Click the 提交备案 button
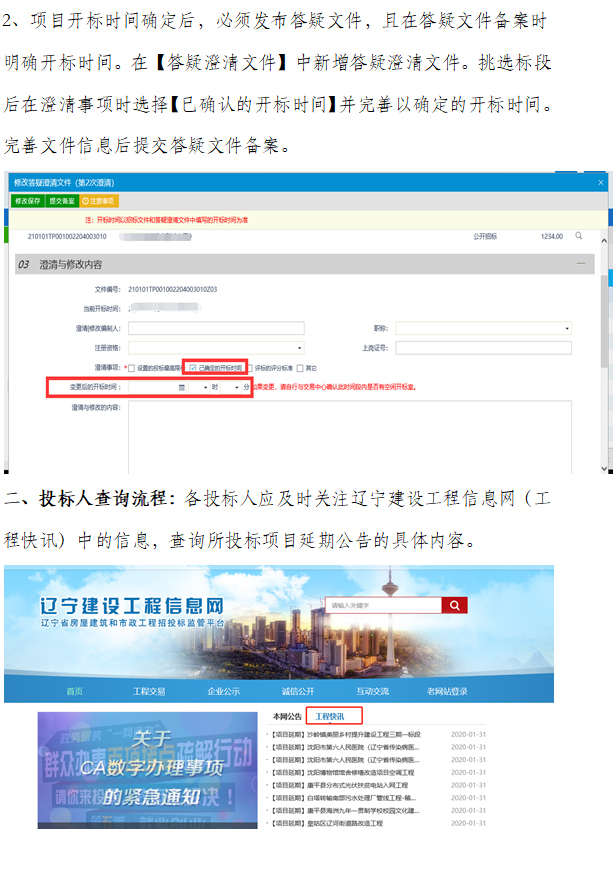This screenshot has height=874, width=616. coord(62,200)
